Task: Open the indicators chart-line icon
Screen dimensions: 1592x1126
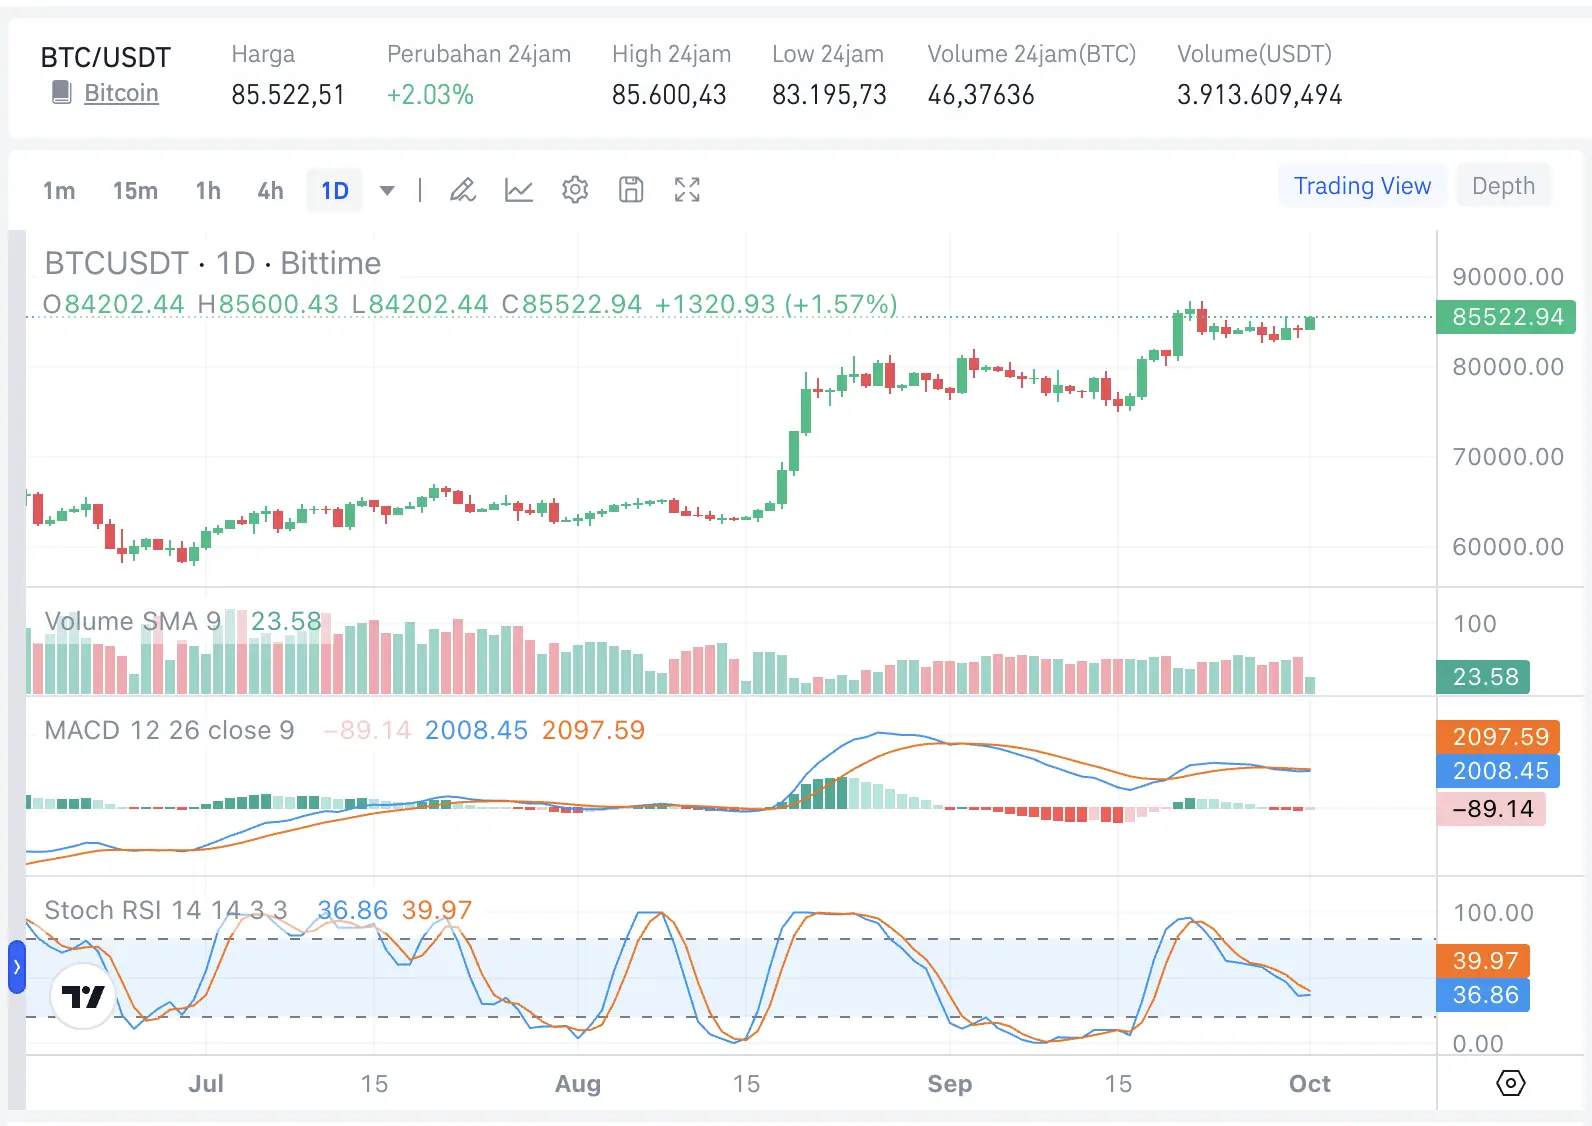Action: pos(519,190)
